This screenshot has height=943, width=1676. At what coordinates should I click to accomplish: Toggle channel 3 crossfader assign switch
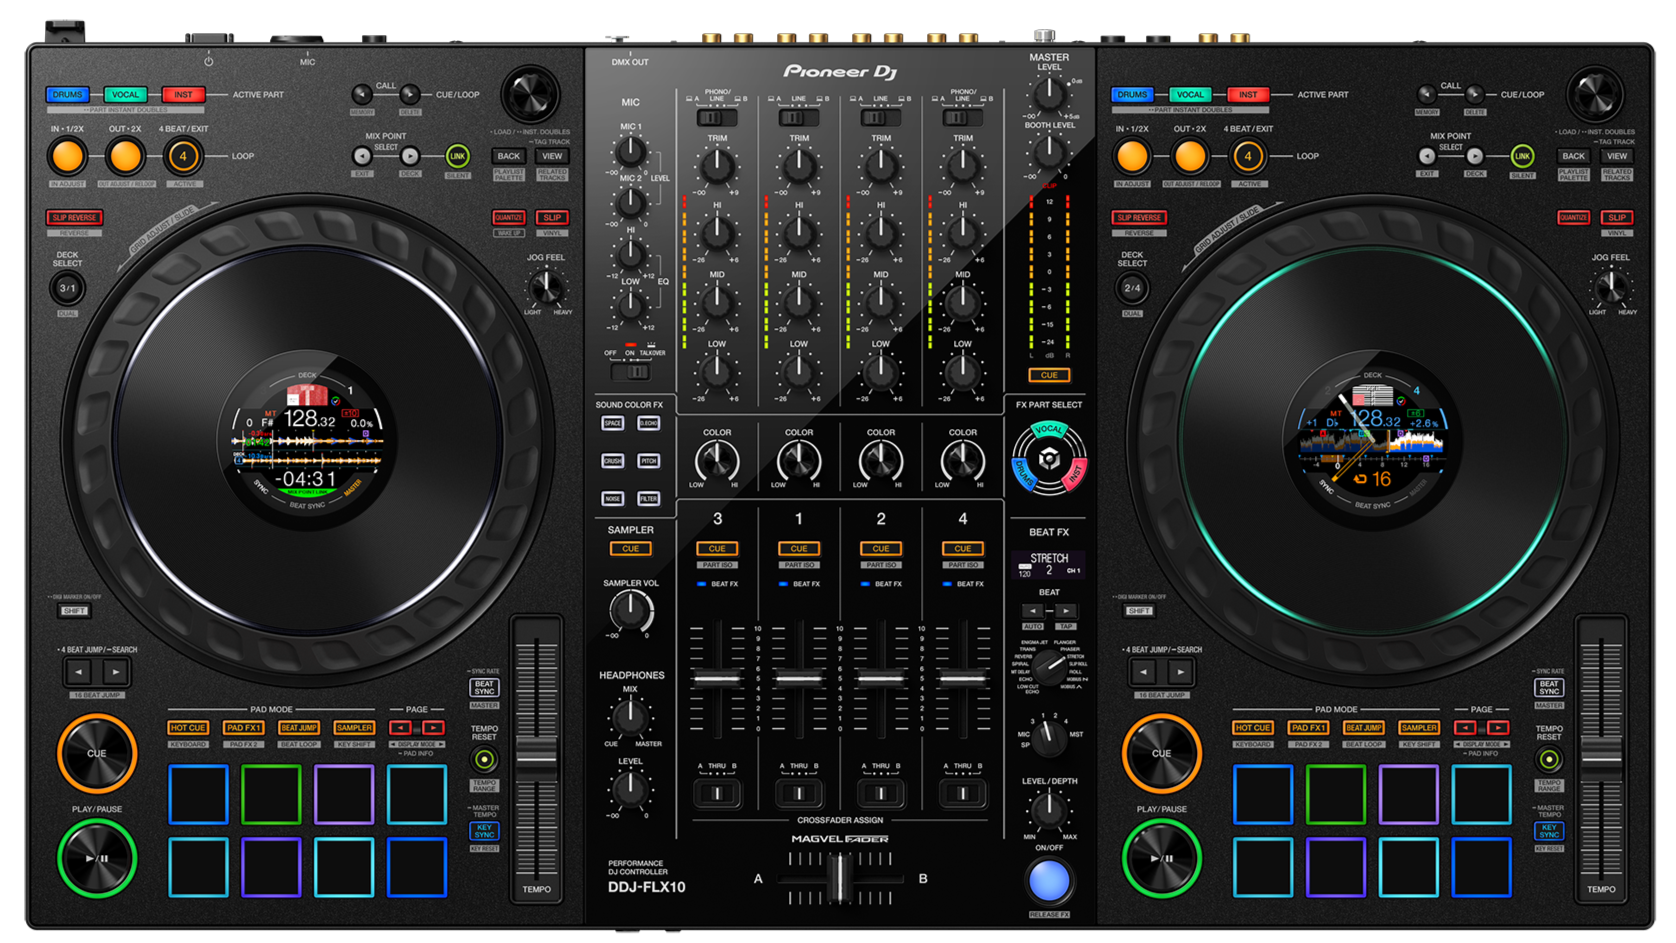pos(717,793)
